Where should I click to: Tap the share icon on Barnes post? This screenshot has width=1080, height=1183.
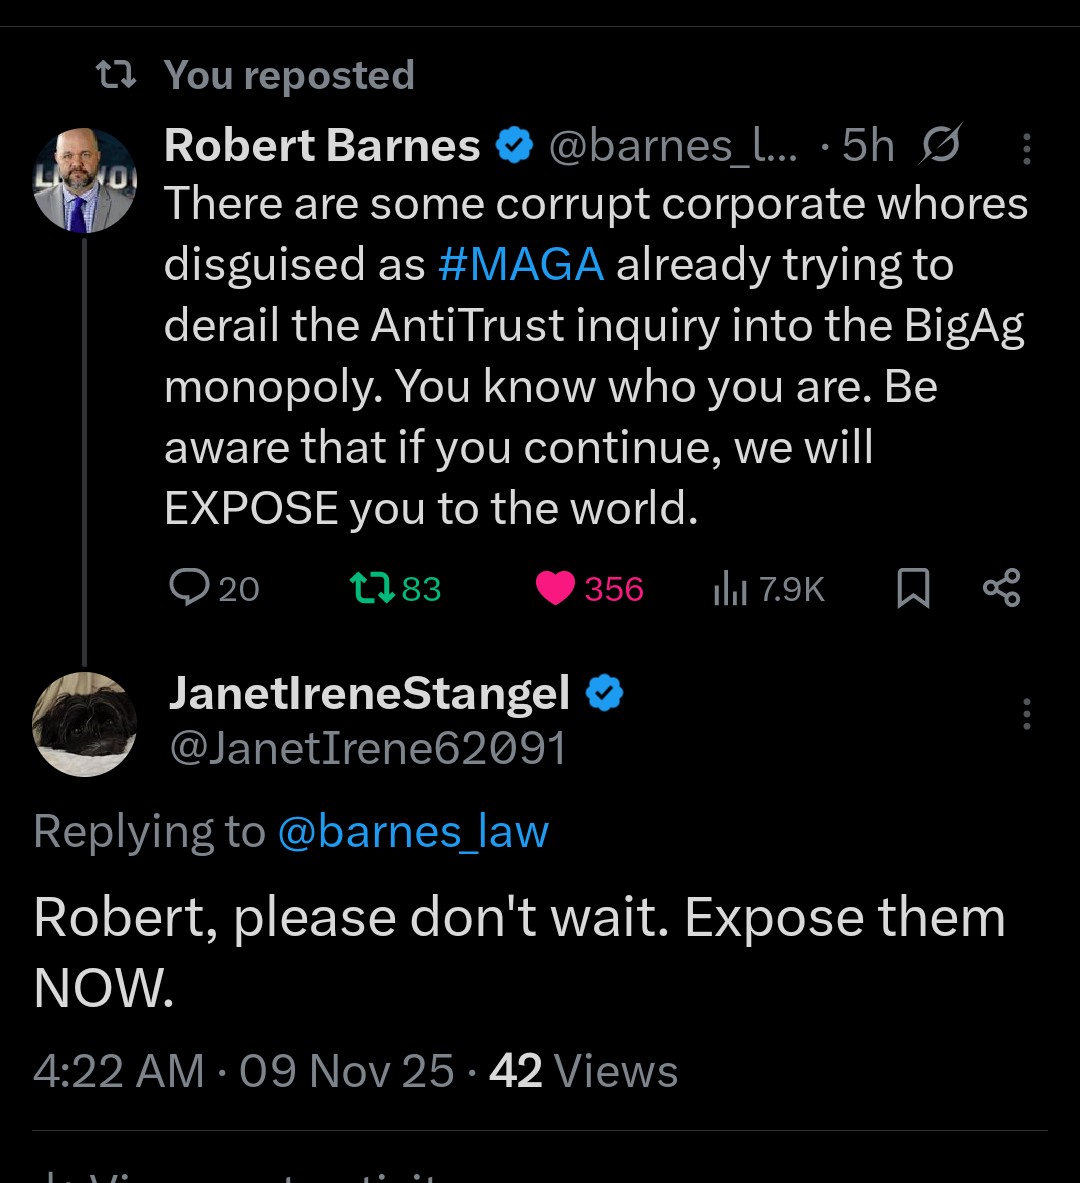click(x=1001, y=588)
